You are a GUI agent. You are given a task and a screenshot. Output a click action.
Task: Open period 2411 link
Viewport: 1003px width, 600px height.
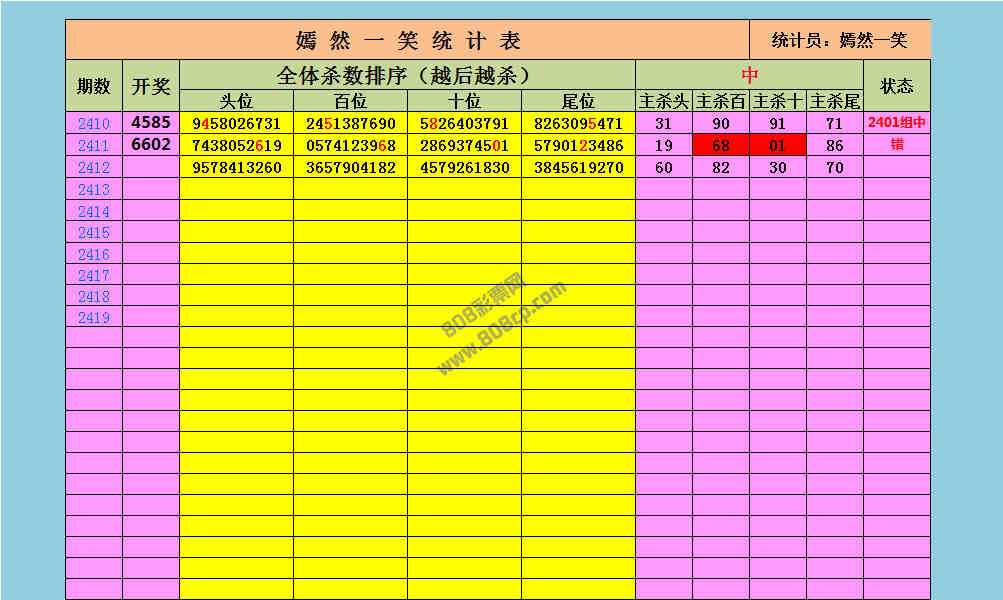pos(94,146)
